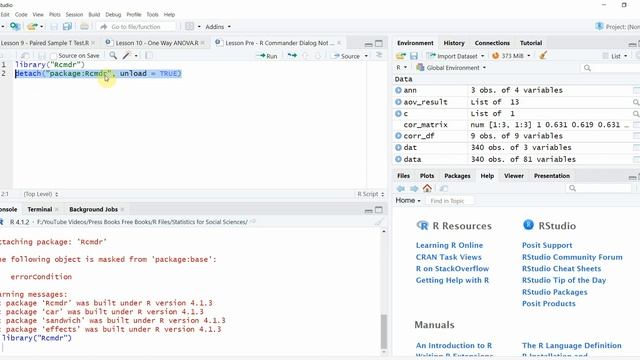Image resolution: width=640 pixels, height=360 pixels.
Task: Close the Lesson 9 - Paired Sample T Test.R tab
Action: coord(93,43)
